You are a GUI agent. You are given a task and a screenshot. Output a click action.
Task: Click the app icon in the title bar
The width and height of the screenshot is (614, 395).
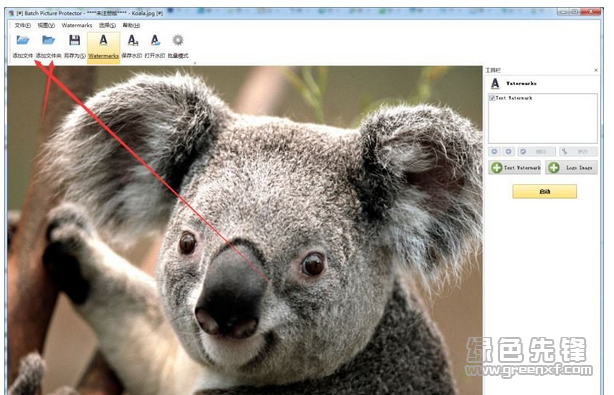tap(11, 13)
